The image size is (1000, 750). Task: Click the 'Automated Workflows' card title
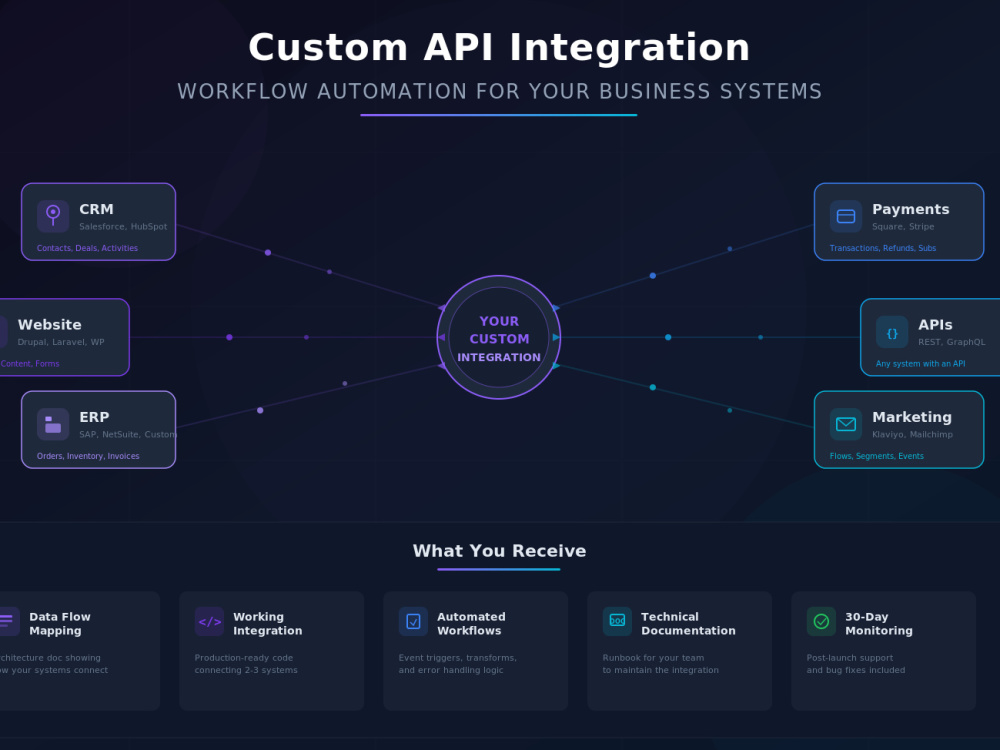[x=471, y=624]
